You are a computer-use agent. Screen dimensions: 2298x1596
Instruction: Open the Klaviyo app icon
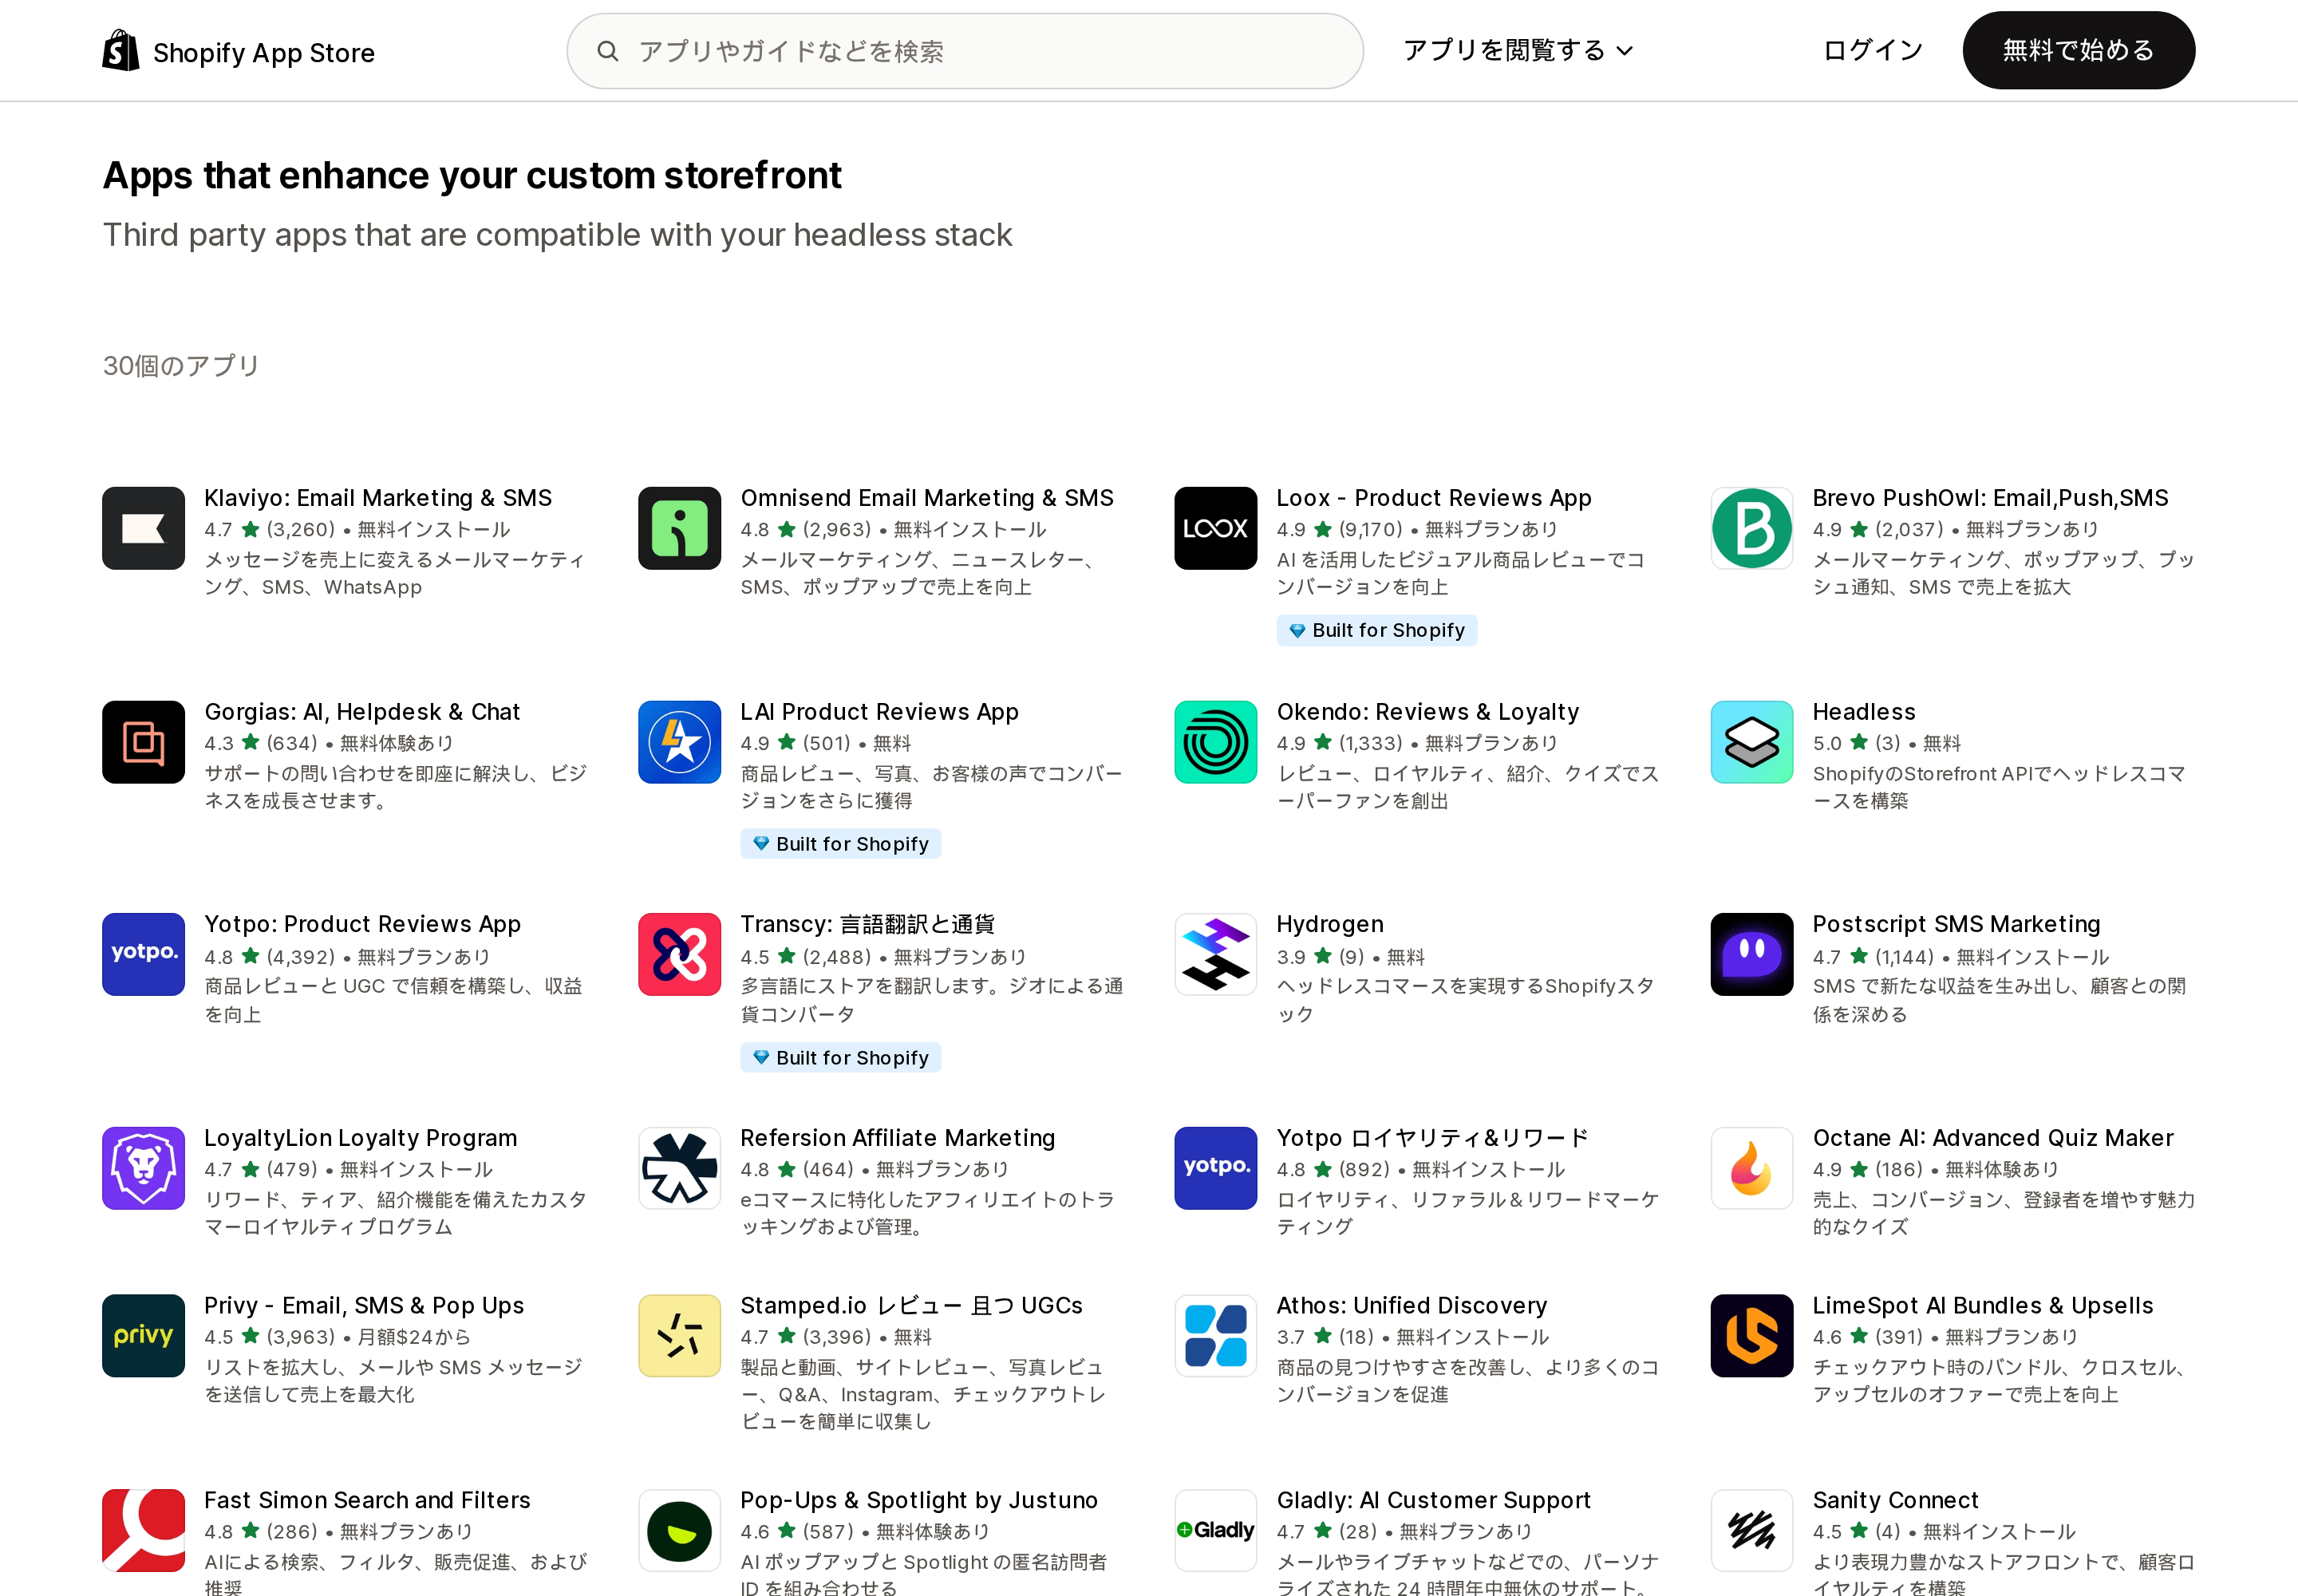[x=143, y=528]
